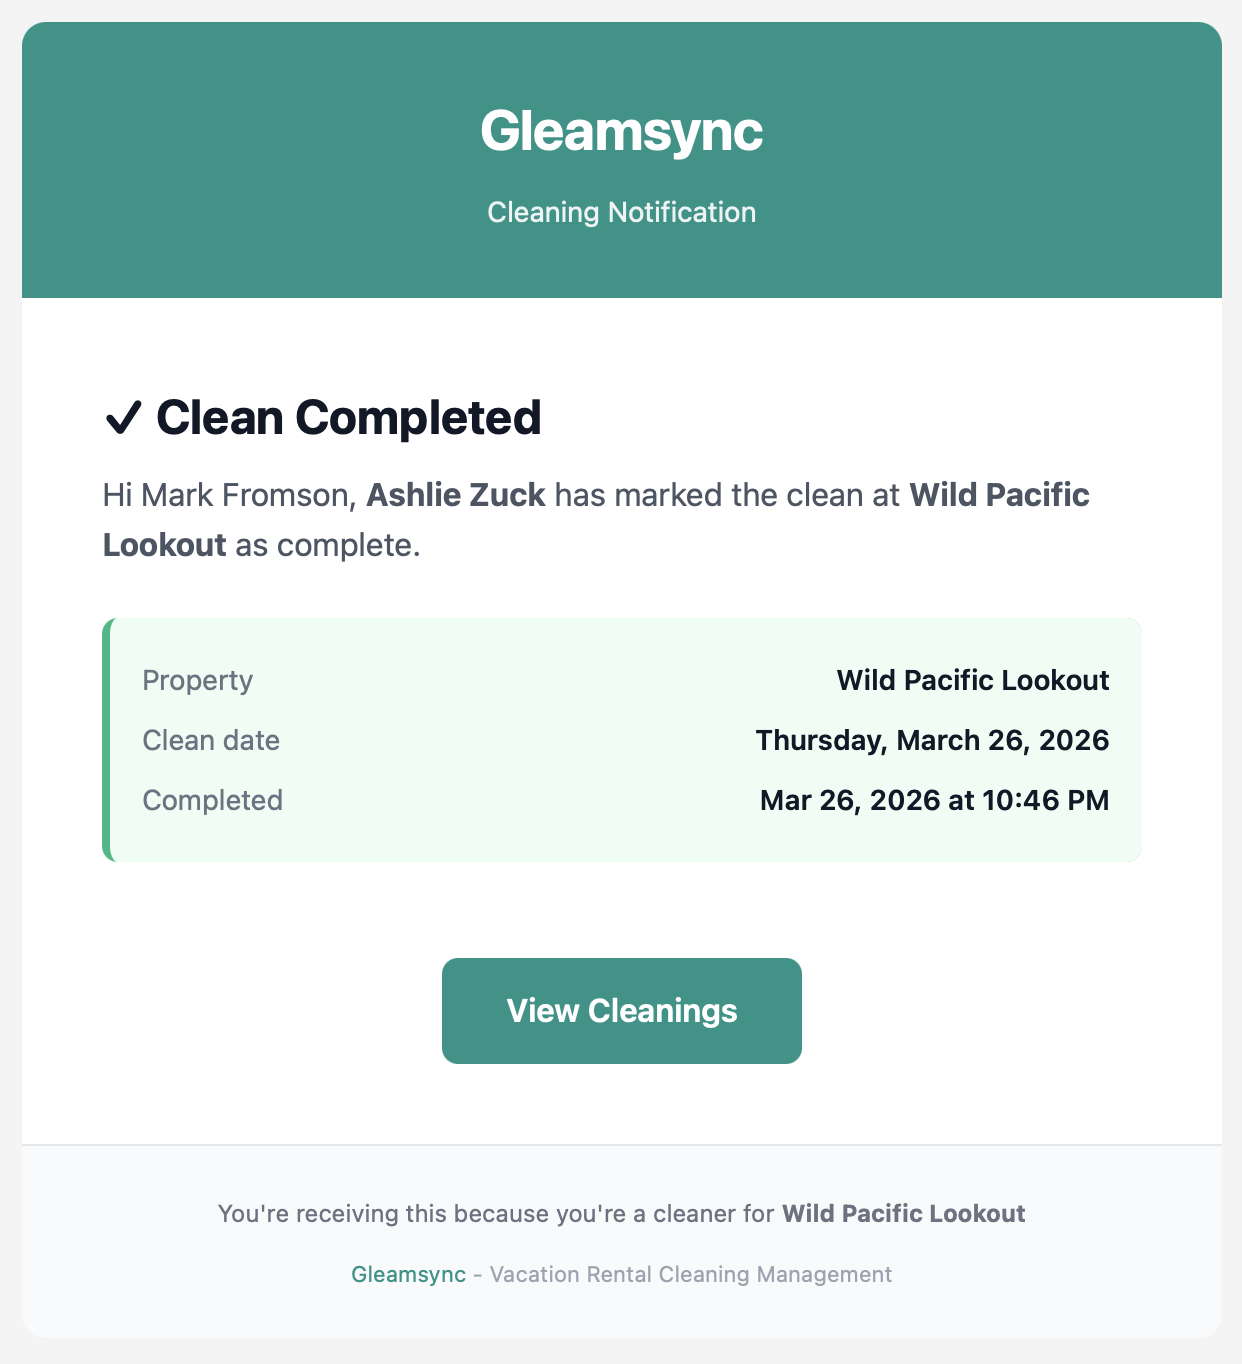The image size is (1242, 1364).
Task: Click the Completed label in details card
Action: click(212, 801)
